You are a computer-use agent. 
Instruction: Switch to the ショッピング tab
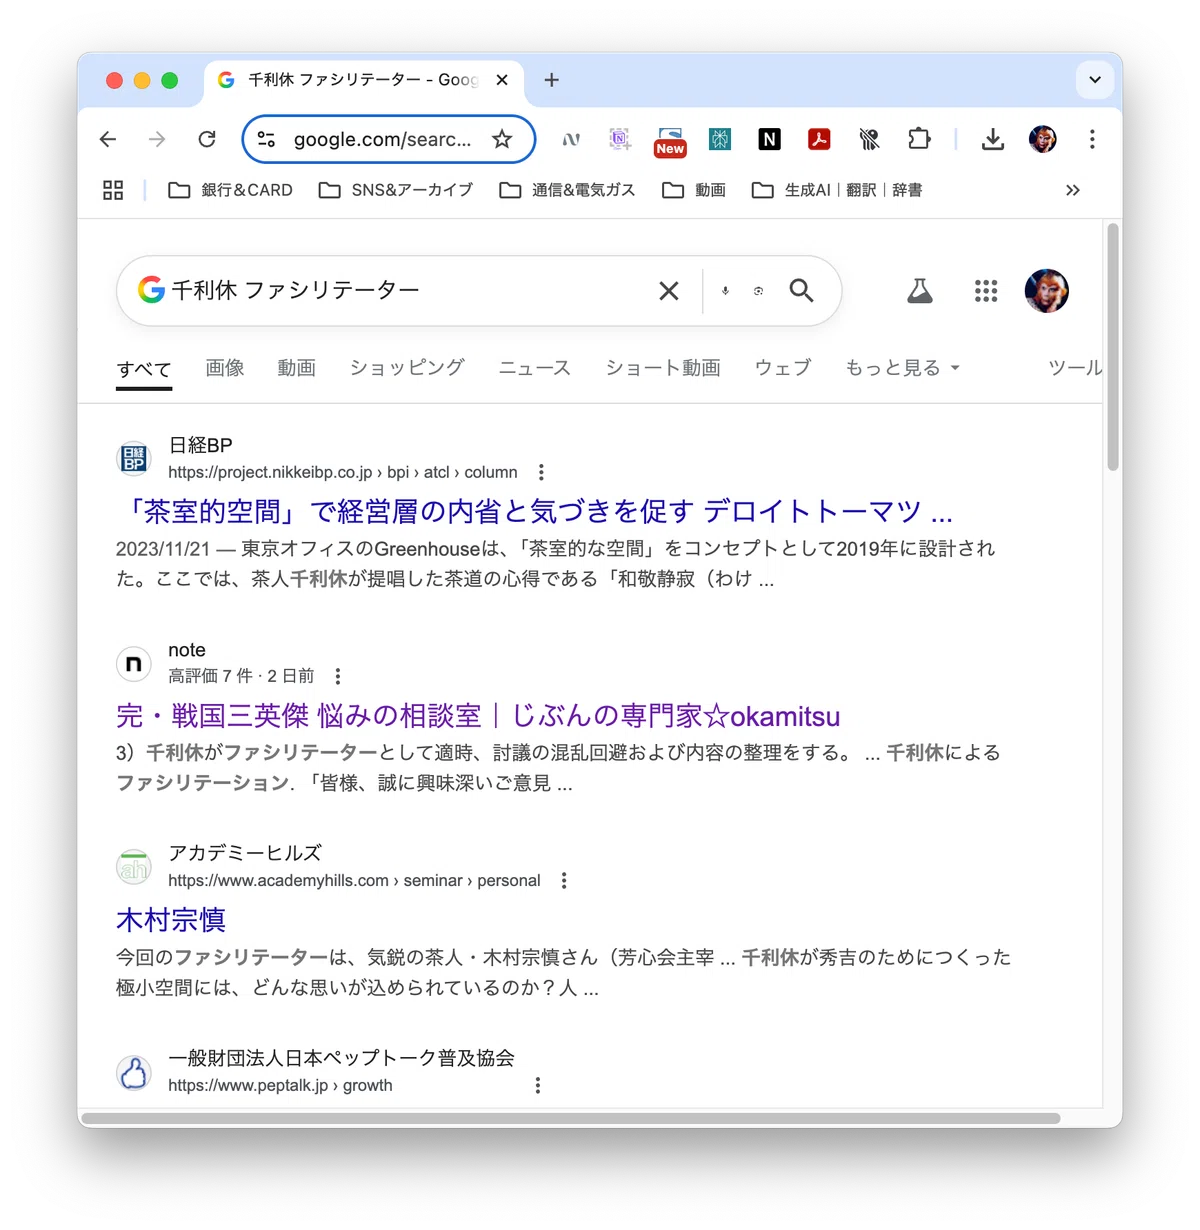407,368
